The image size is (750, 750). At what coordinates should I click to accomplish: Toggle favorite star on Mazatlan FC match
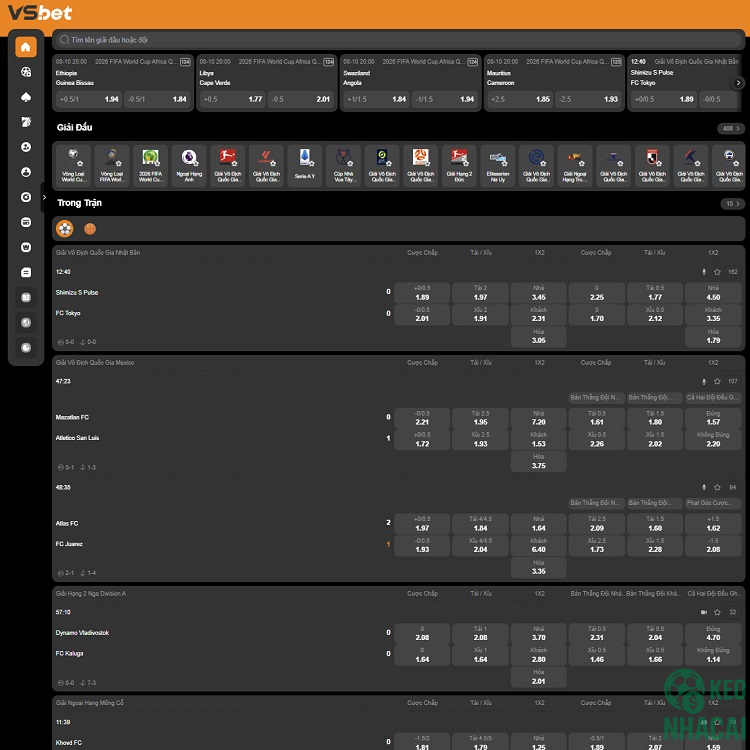717,382
